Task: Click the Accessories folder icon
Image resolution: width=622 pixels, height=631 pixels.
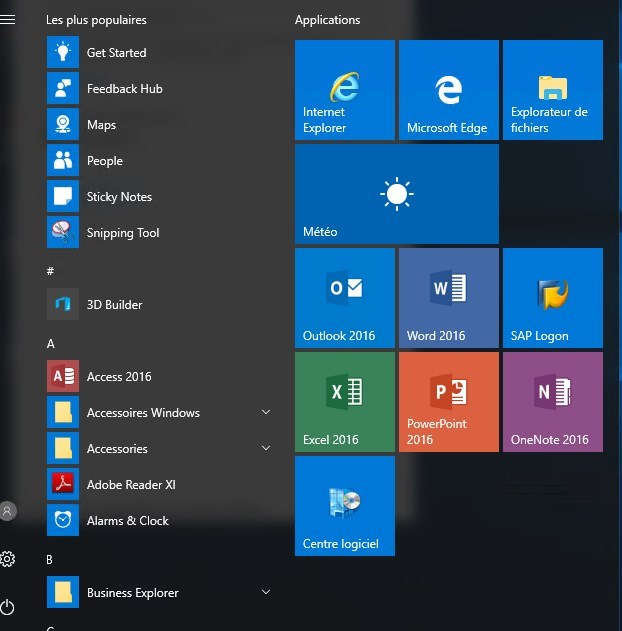Action: pos(63,448)
